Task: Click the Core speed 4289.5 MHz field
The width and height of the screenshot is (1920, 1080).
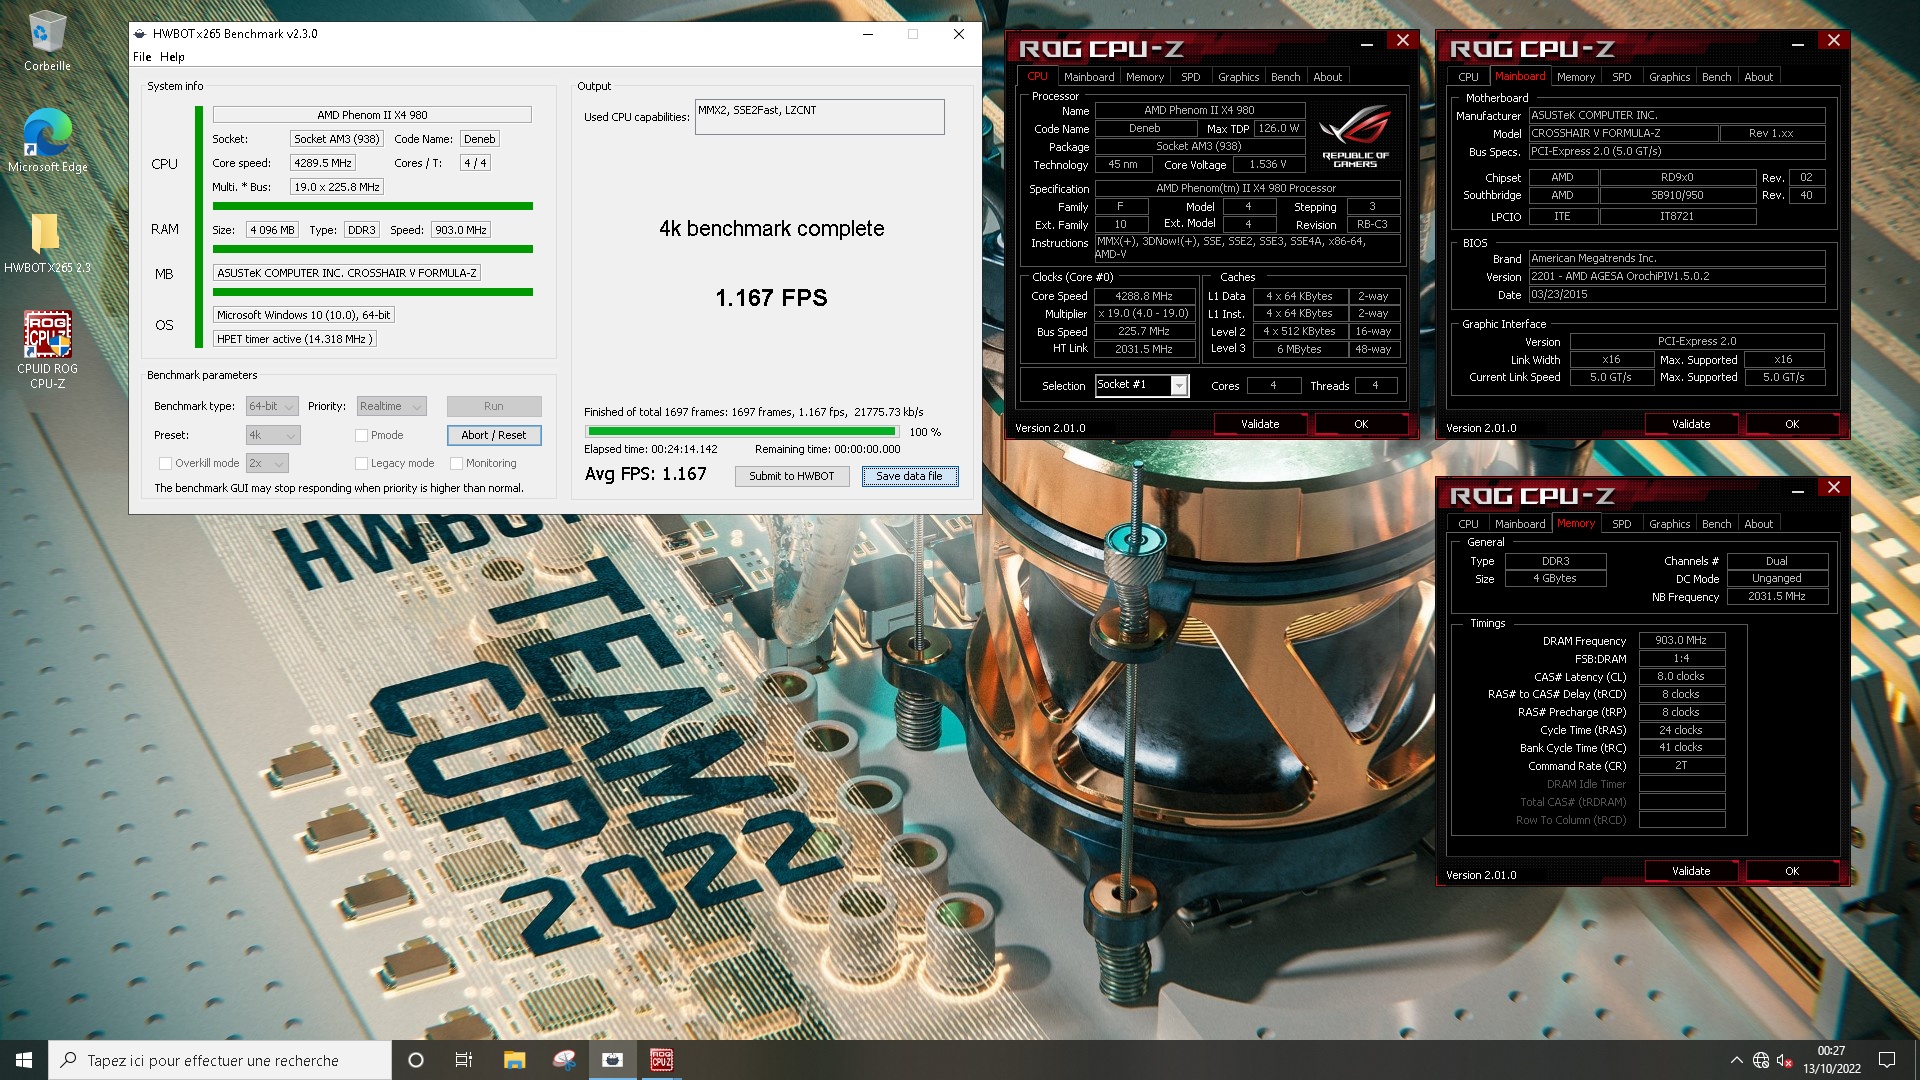Action: coord(323,163)
